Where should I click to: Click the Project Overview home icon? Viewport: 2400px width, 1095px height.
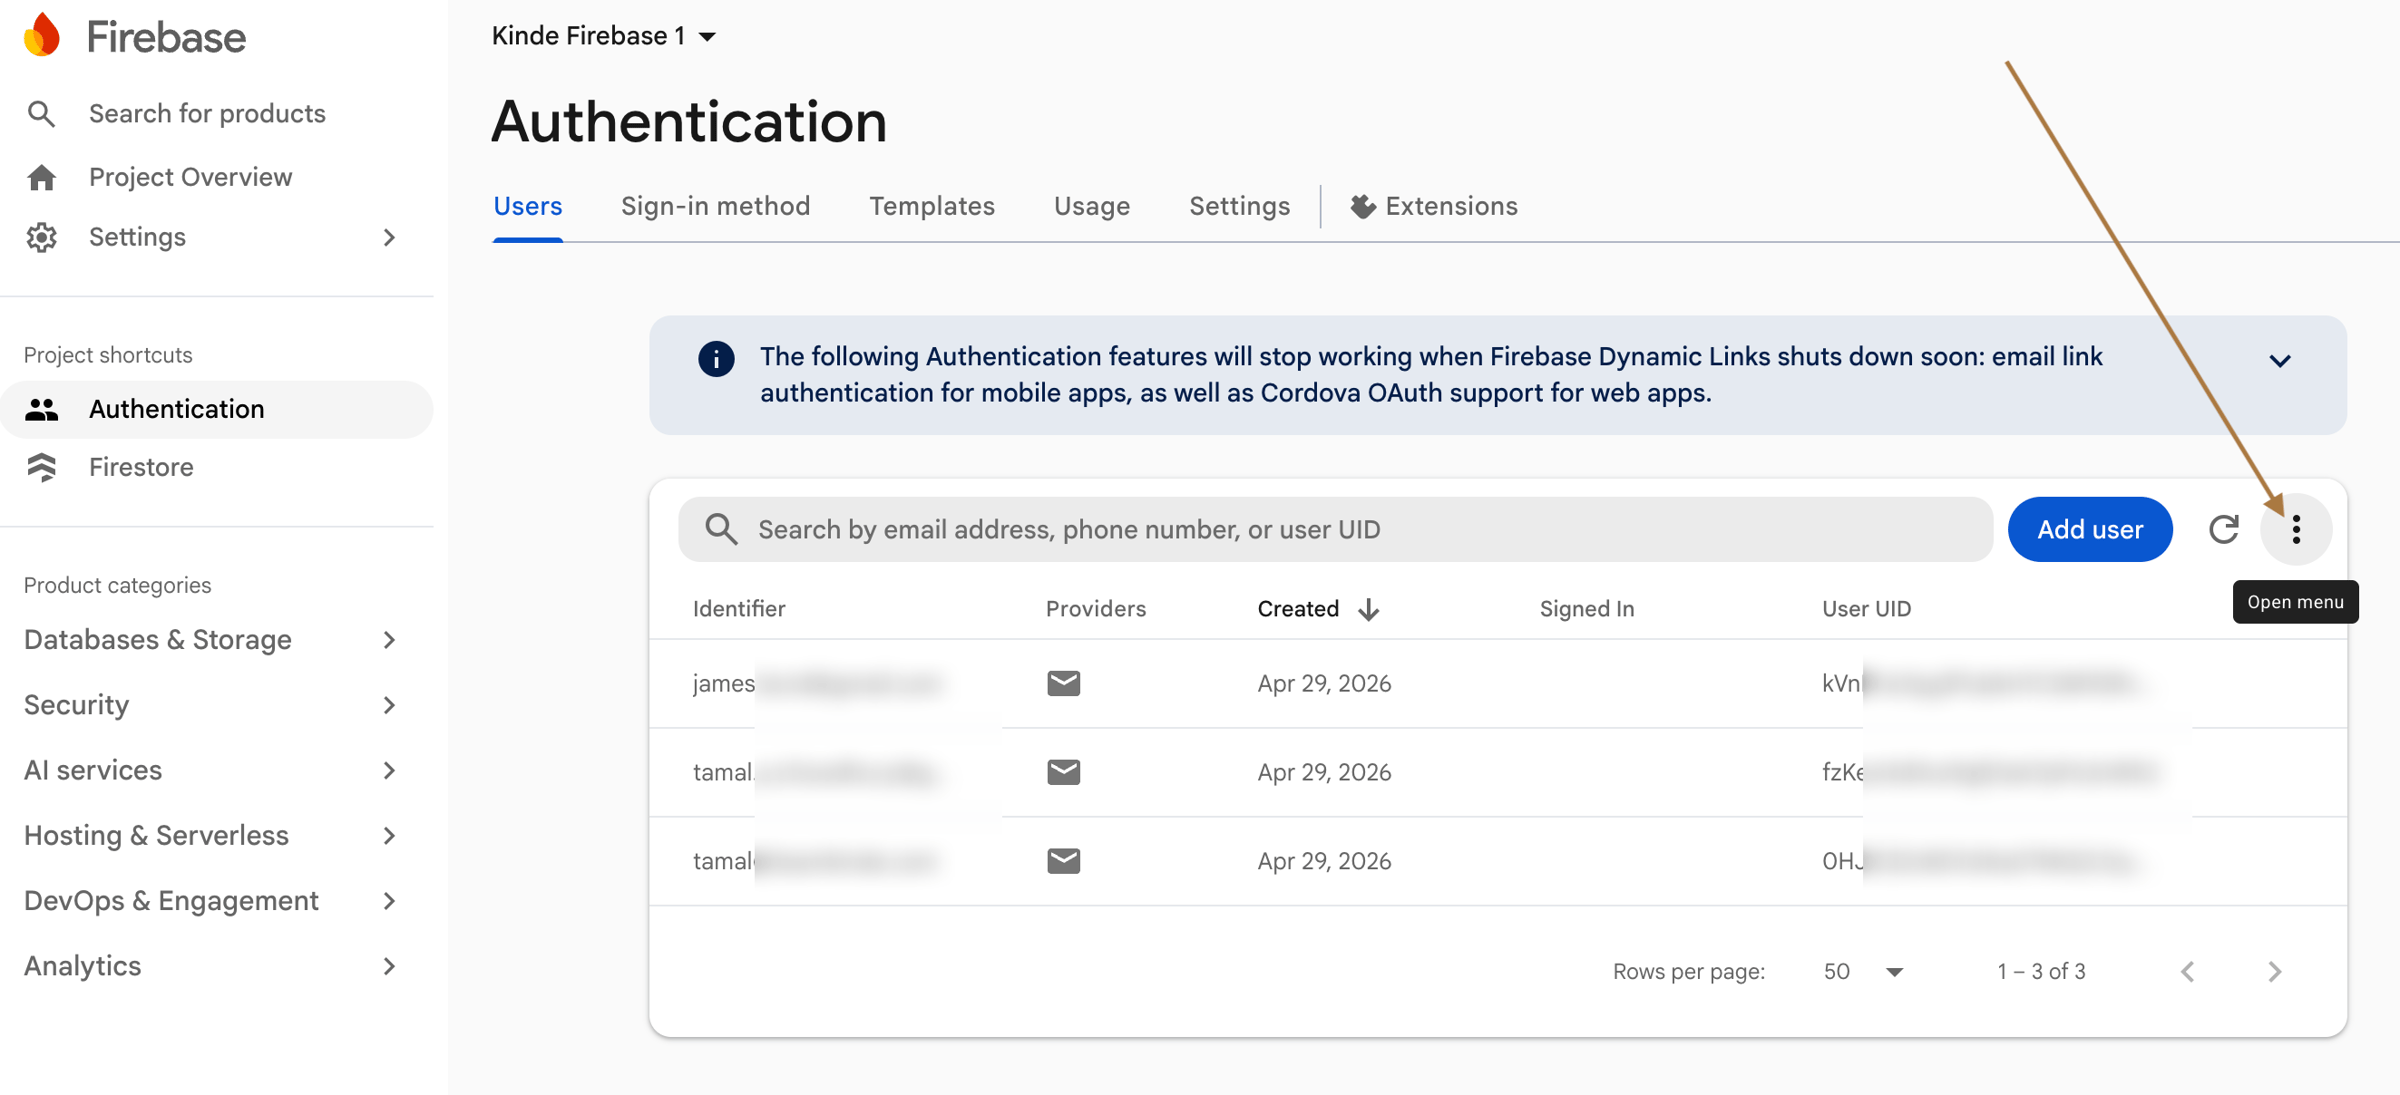41,178
